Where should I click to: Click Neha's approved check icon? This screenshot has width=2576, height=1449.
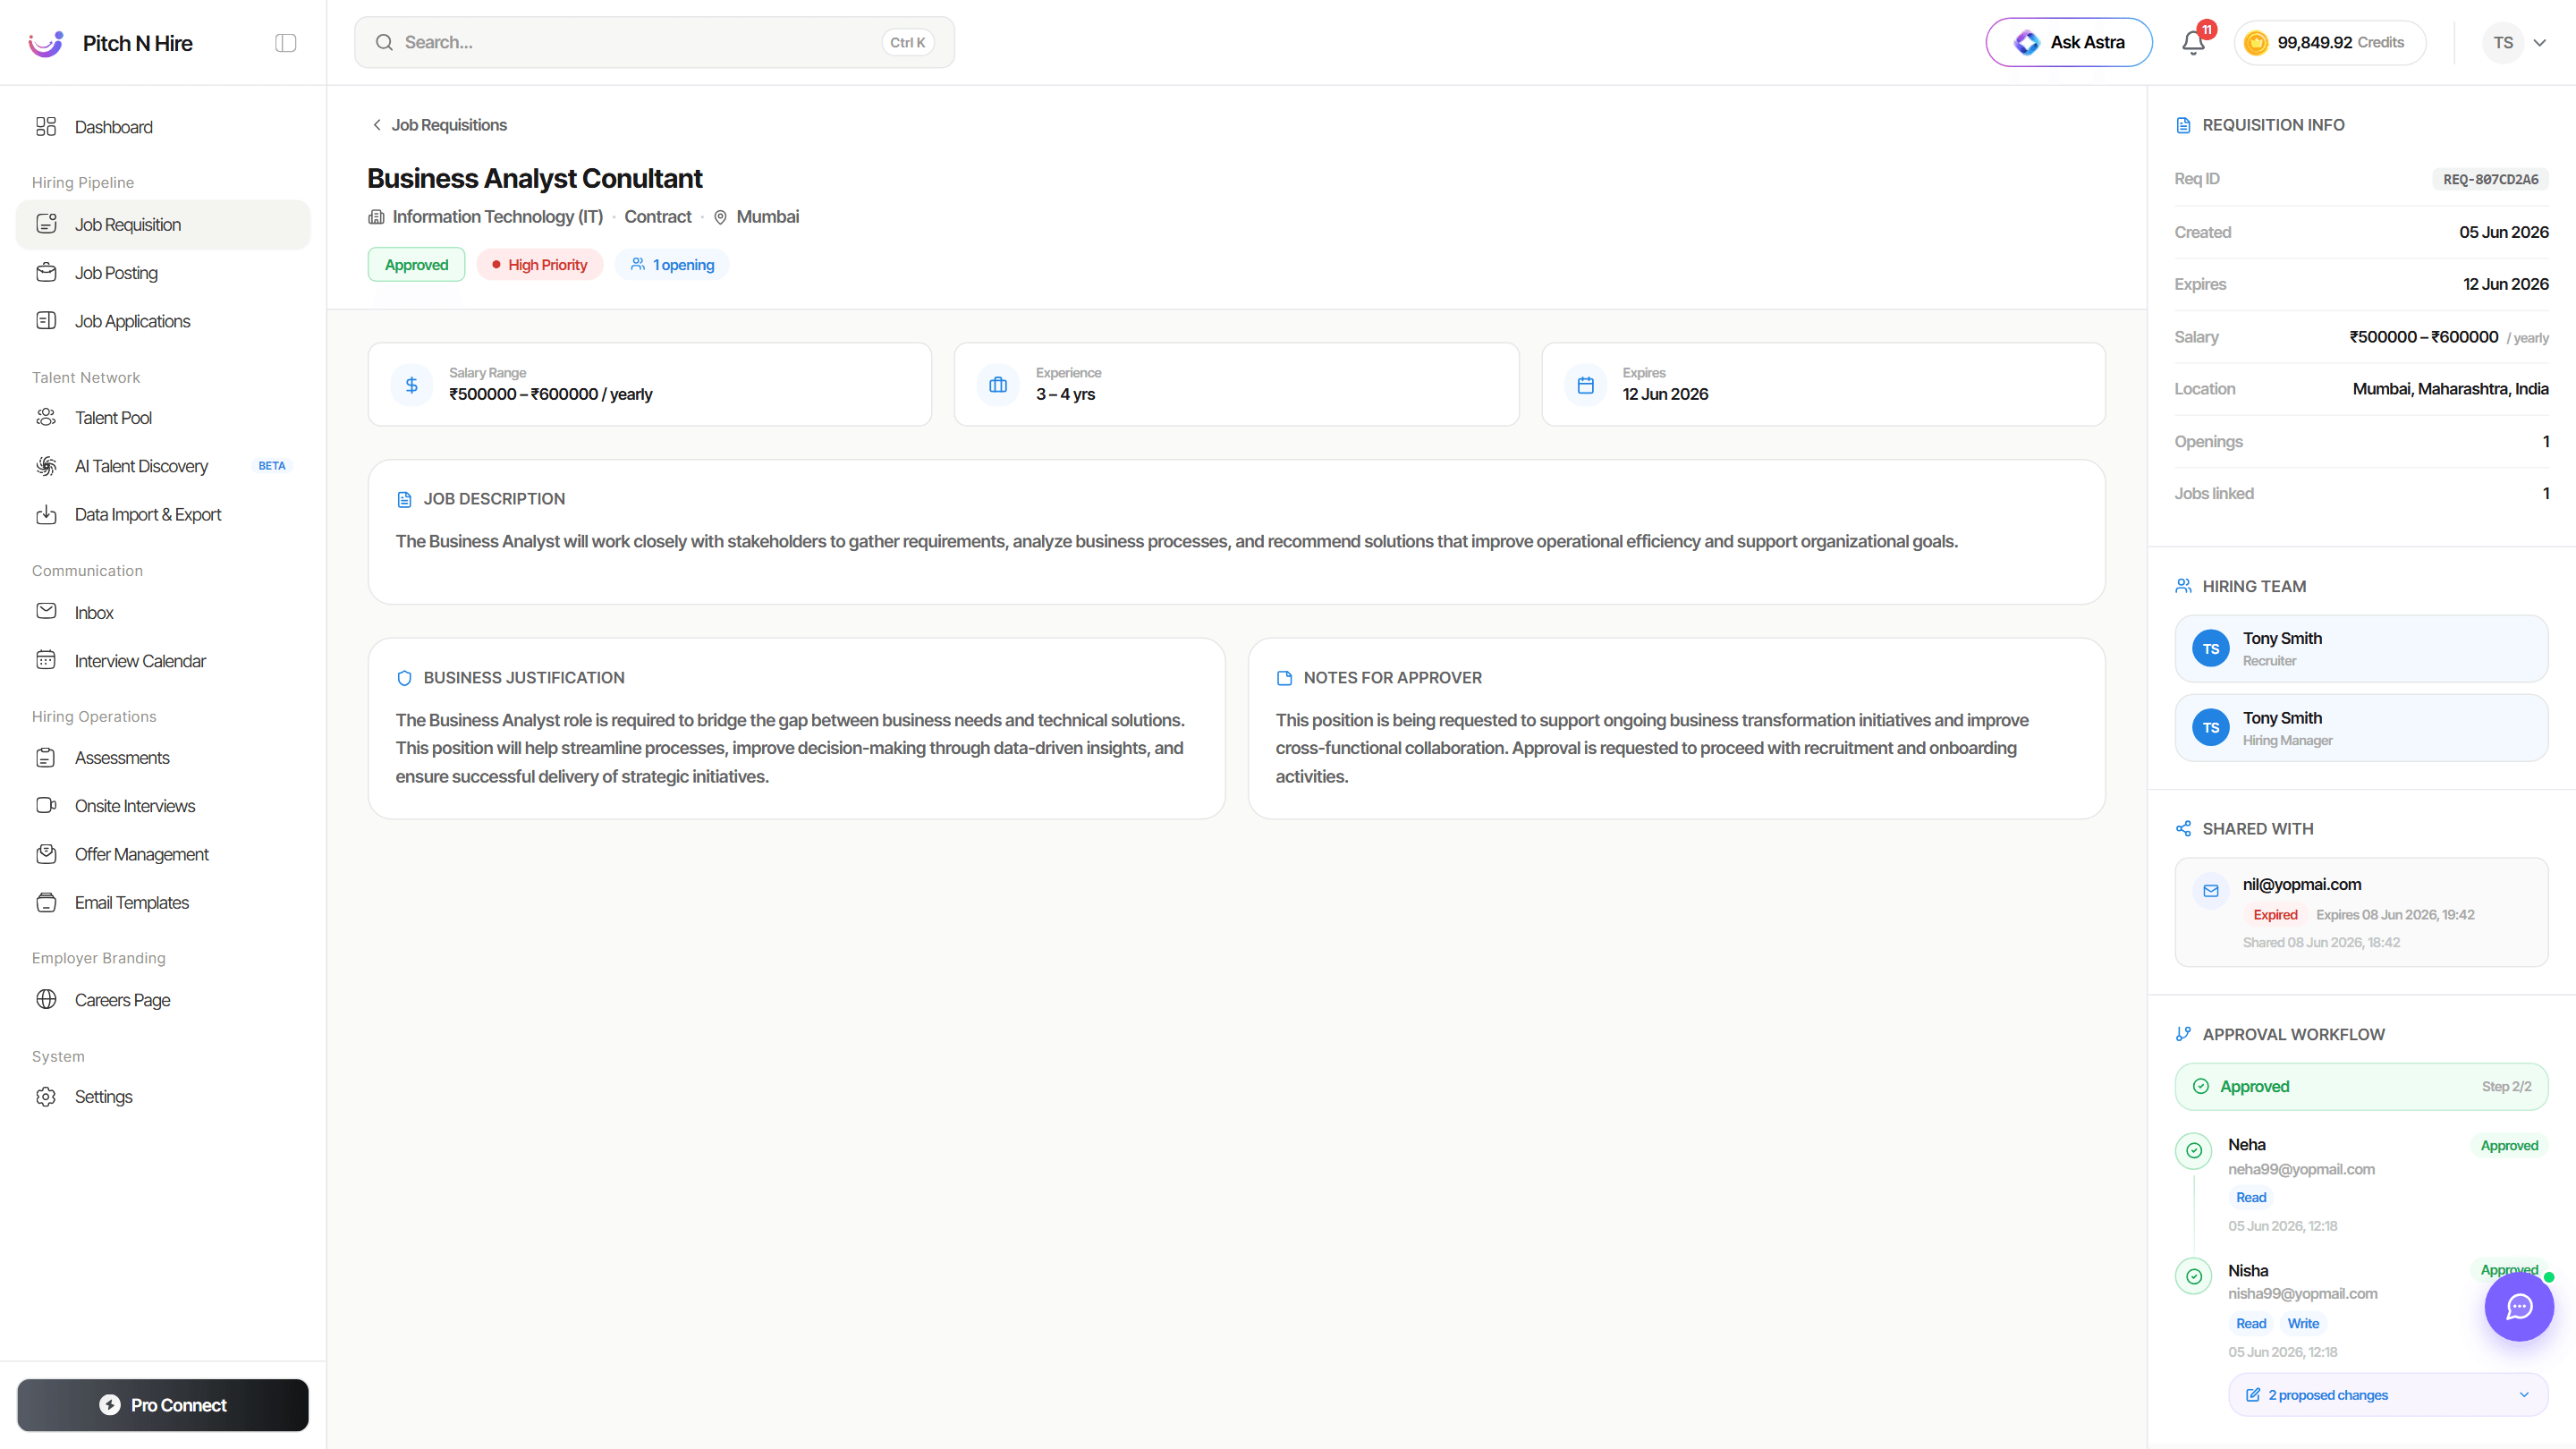[x=2194, y=1150]
